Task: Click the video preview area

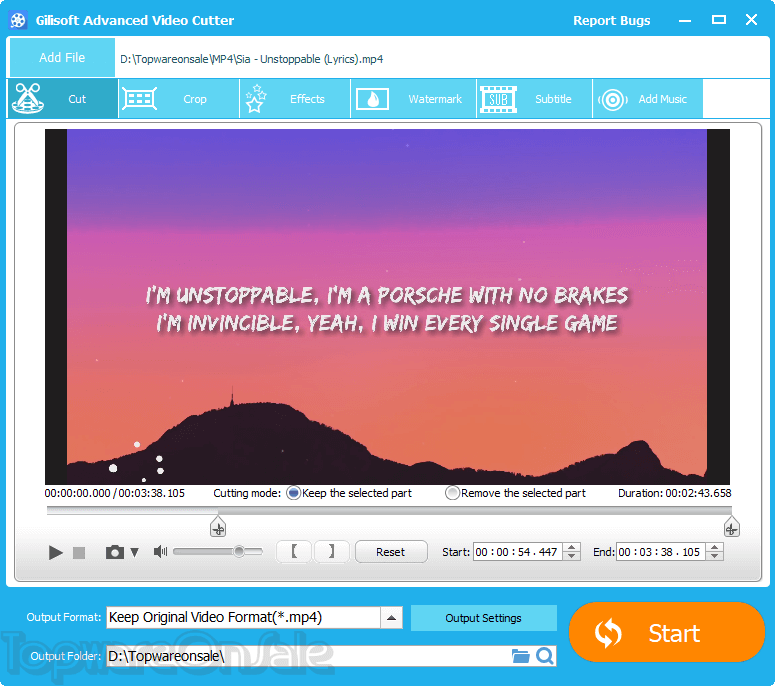Action: [387, 306]
